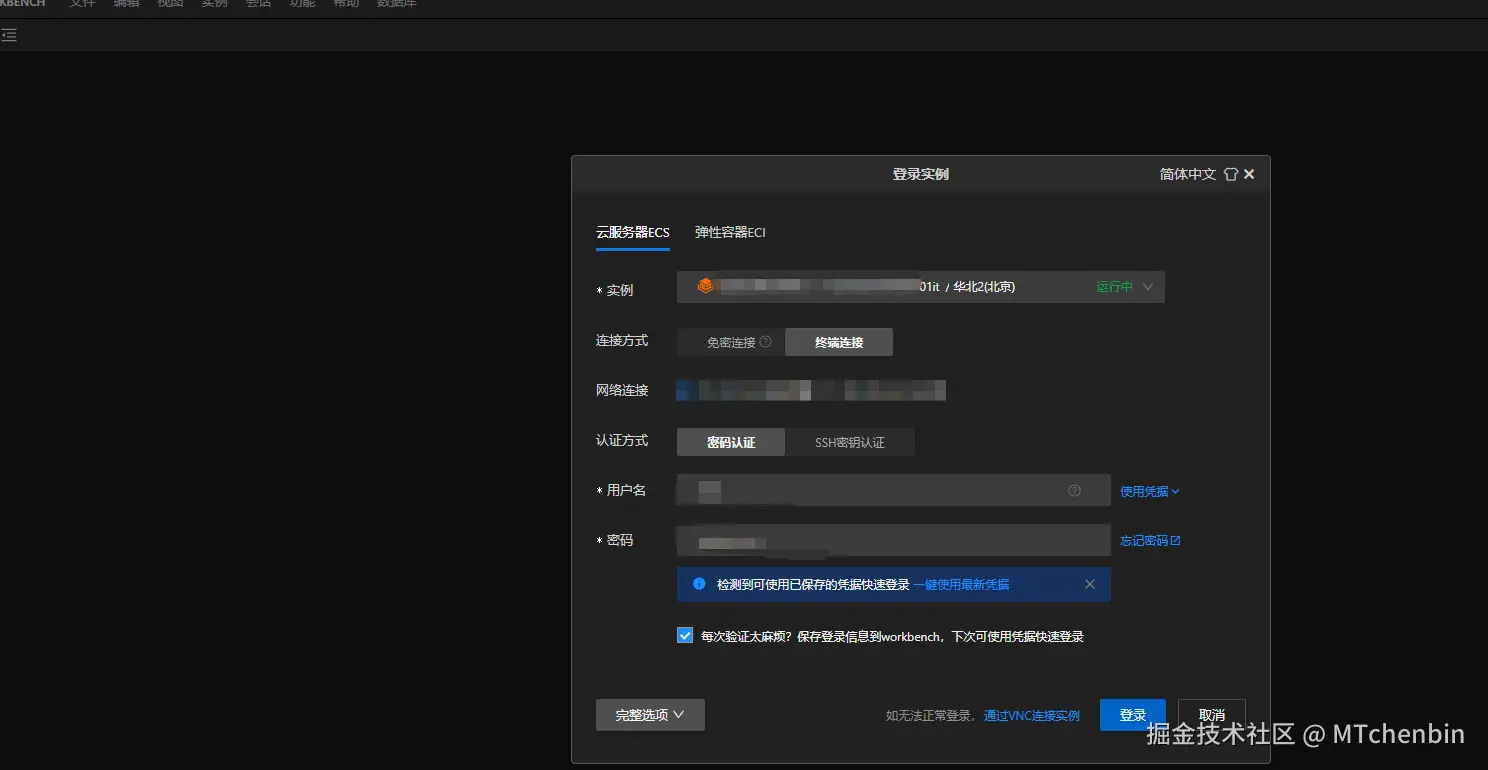This screenshot has width=1488, height=770.
Task: Open the skin theme shirt icon
Action: (x=1231, y=174)
